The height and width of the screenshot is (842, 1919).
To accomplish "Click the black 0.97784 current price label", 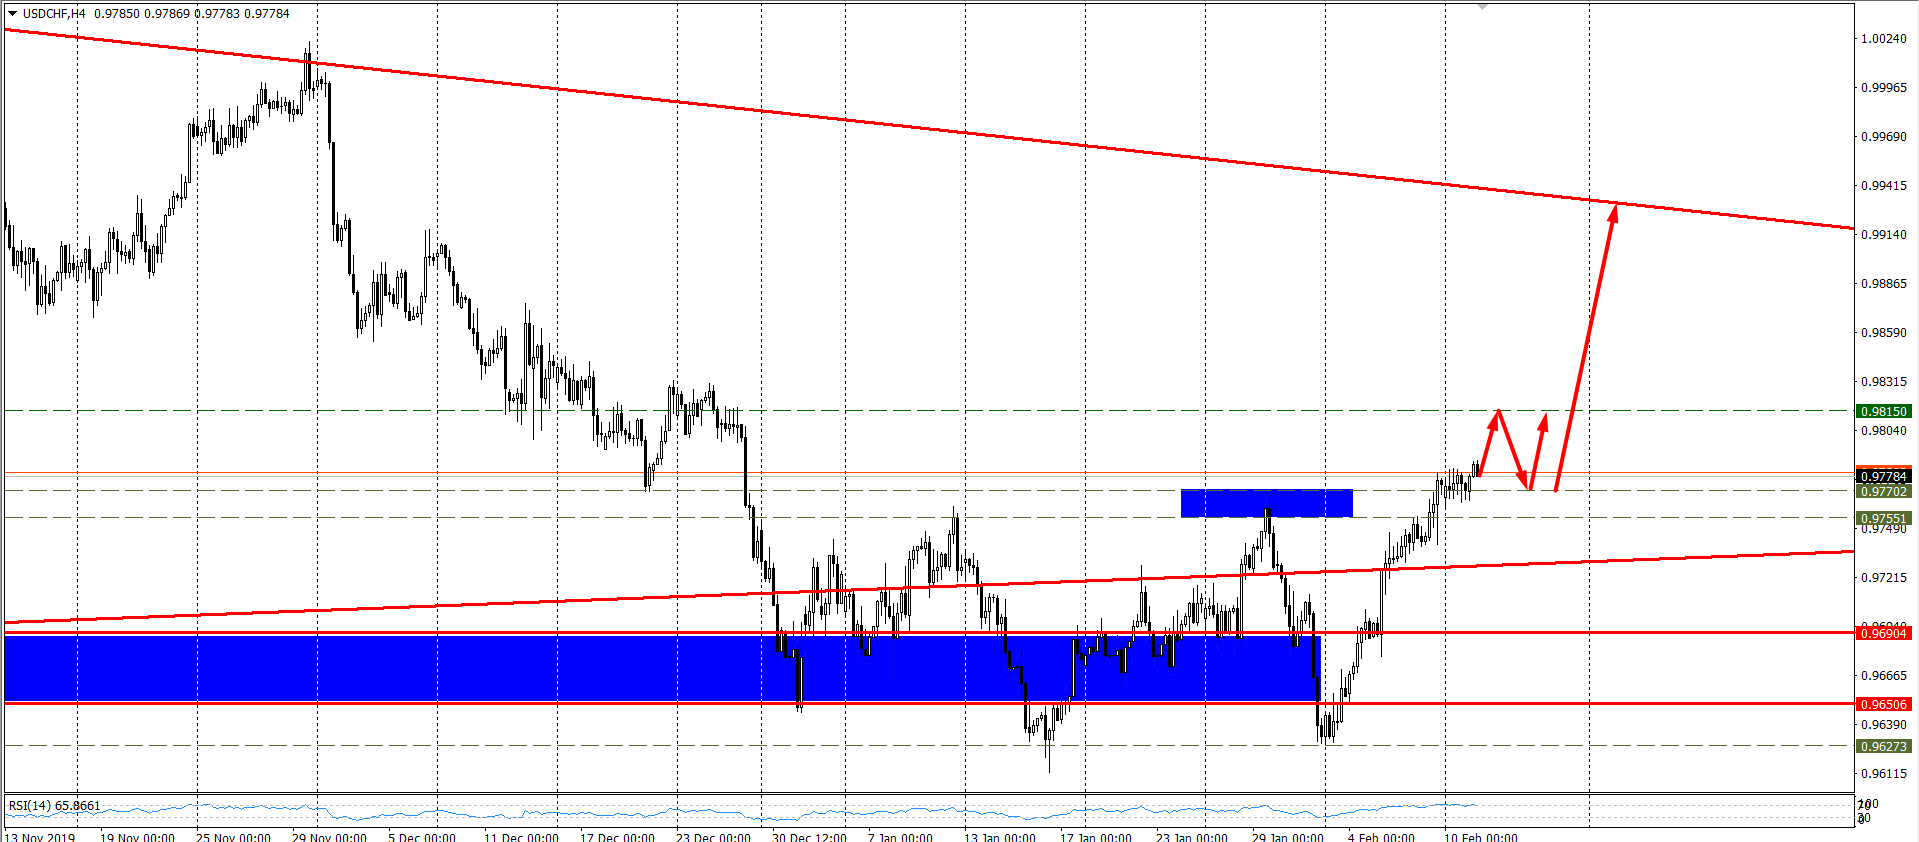I will pyautogui.click(x=1883, y=476).
